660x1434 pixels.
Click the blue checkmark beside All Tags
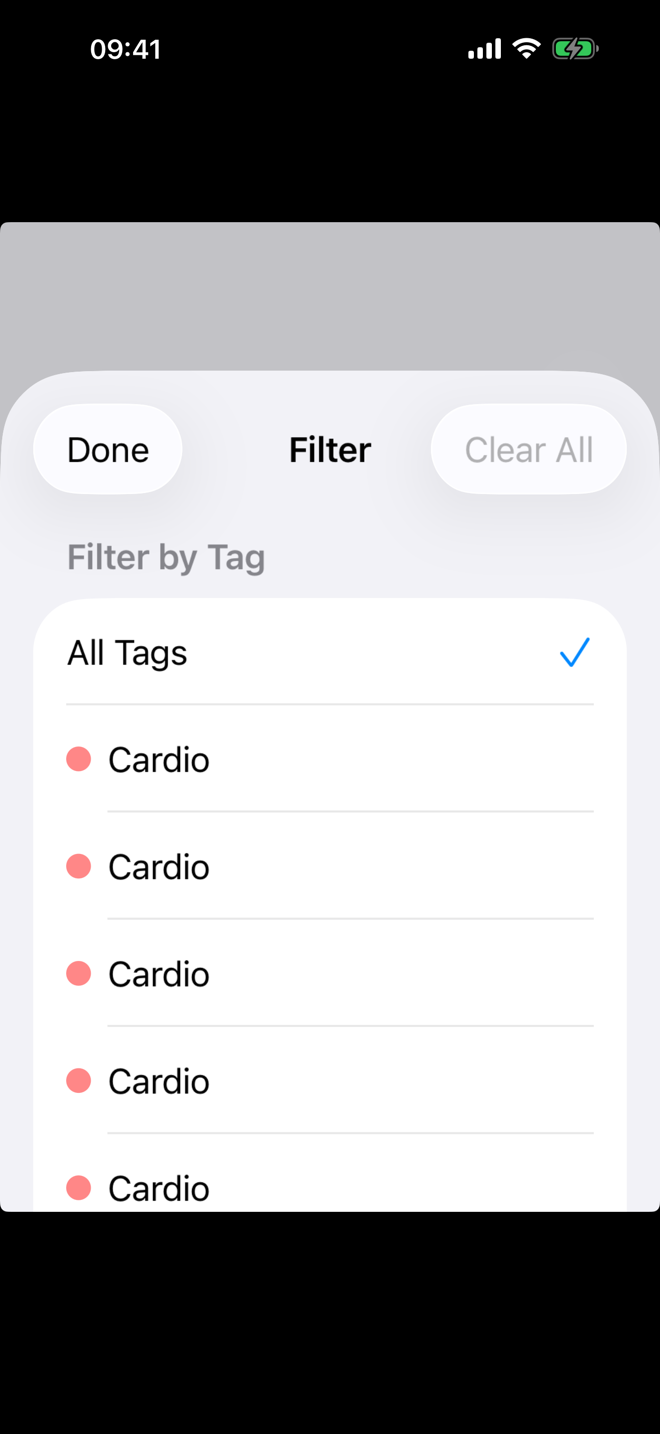574,653
